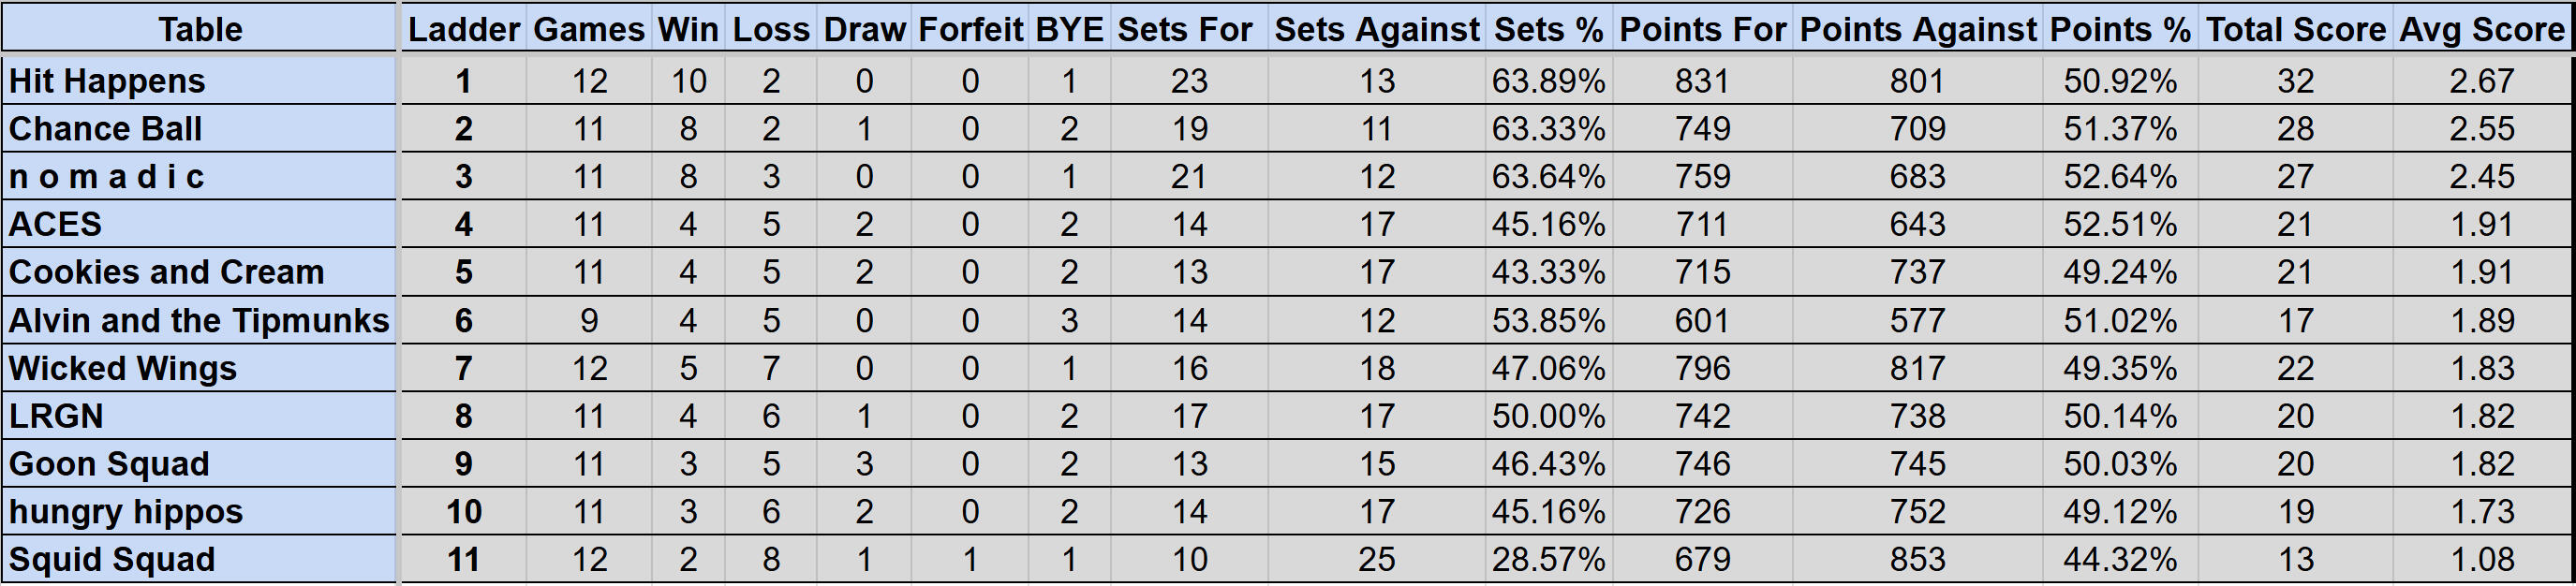The width and height of the screenshot is (2576, 586).
Task: Click the Alvin and the Tipmunks cell
Action: 199,320
